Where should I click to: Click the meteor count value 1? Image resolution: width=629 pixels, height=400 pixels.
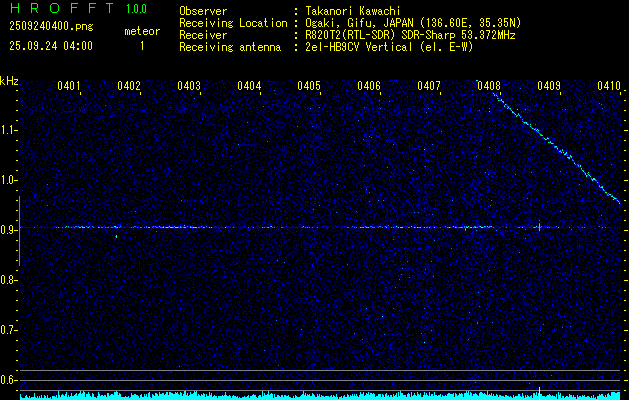142,46
